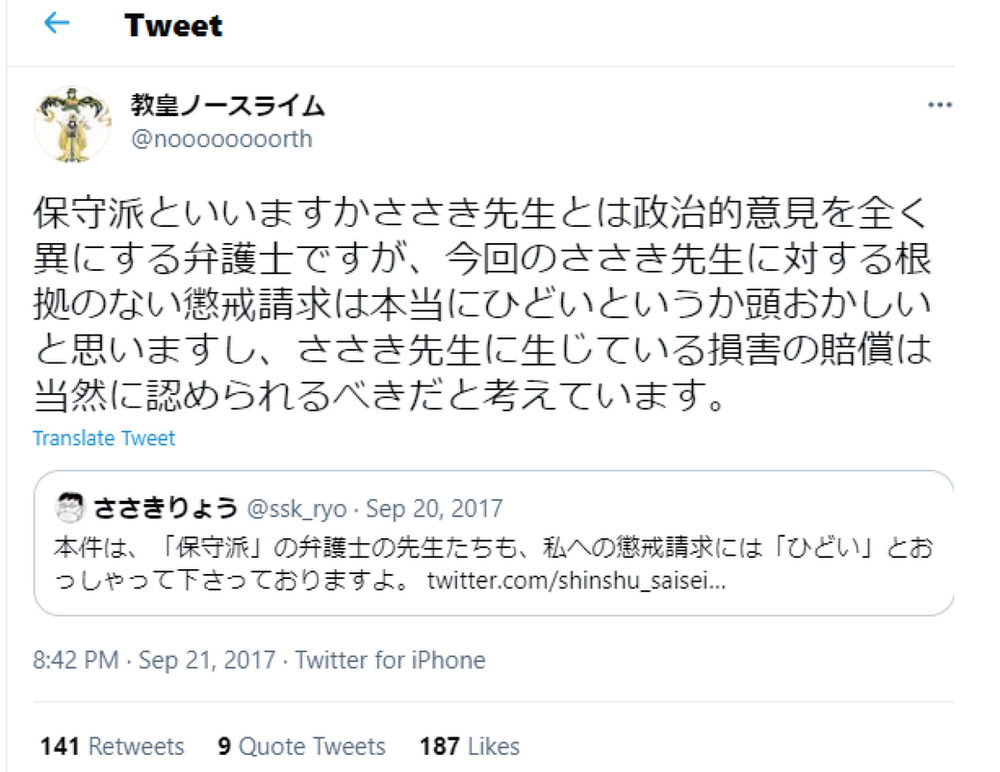Open the twitter.com/shinshu_saisei link
Screen dimensions: 1000x772
pyautogui.click(x=577, y=581)
